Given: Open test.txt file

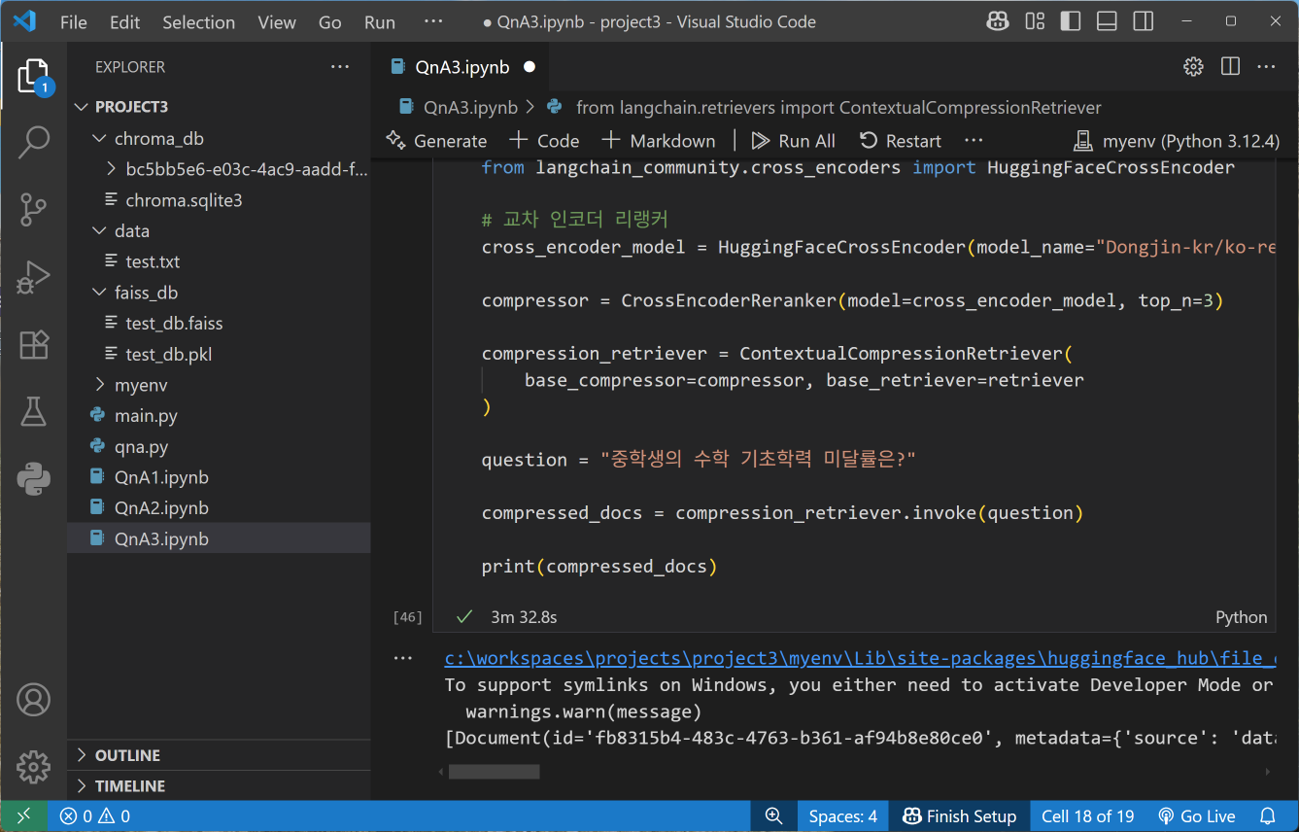Looking at the screenshot, I should (x=219, y=262).
